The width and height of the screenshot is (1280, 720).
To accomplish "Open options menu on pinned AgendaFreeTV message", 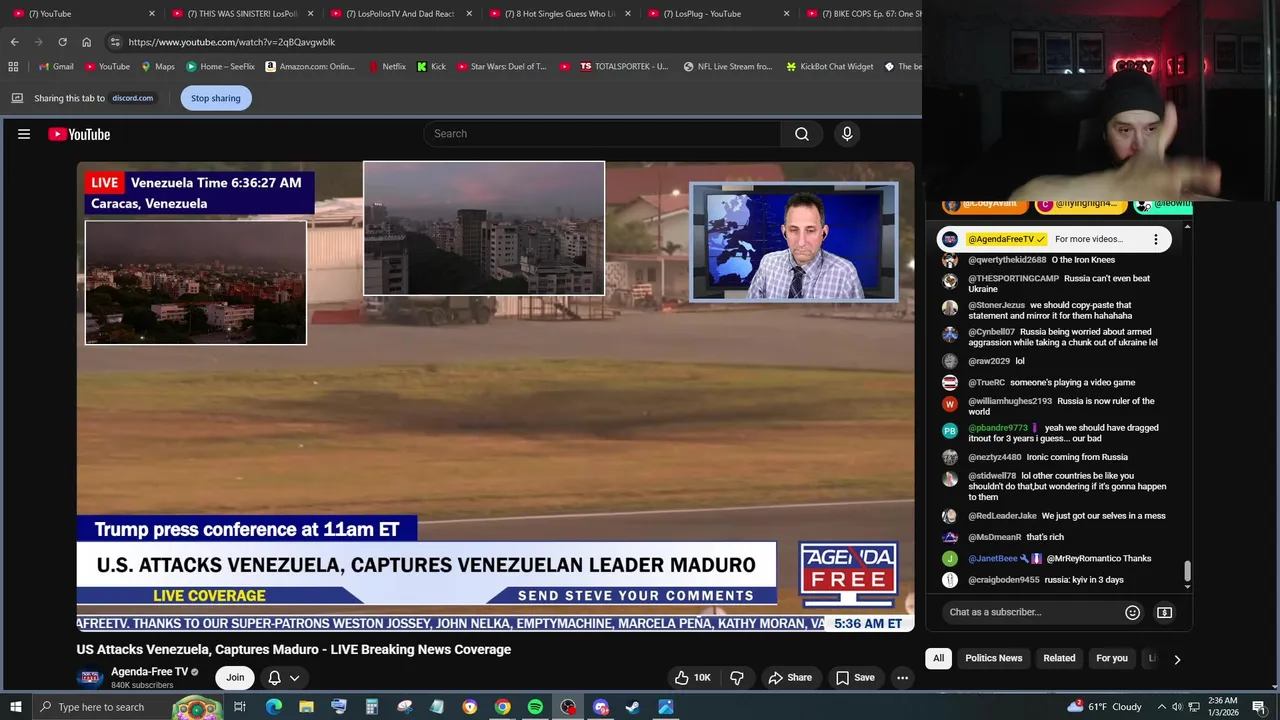I will point(1156,239).
